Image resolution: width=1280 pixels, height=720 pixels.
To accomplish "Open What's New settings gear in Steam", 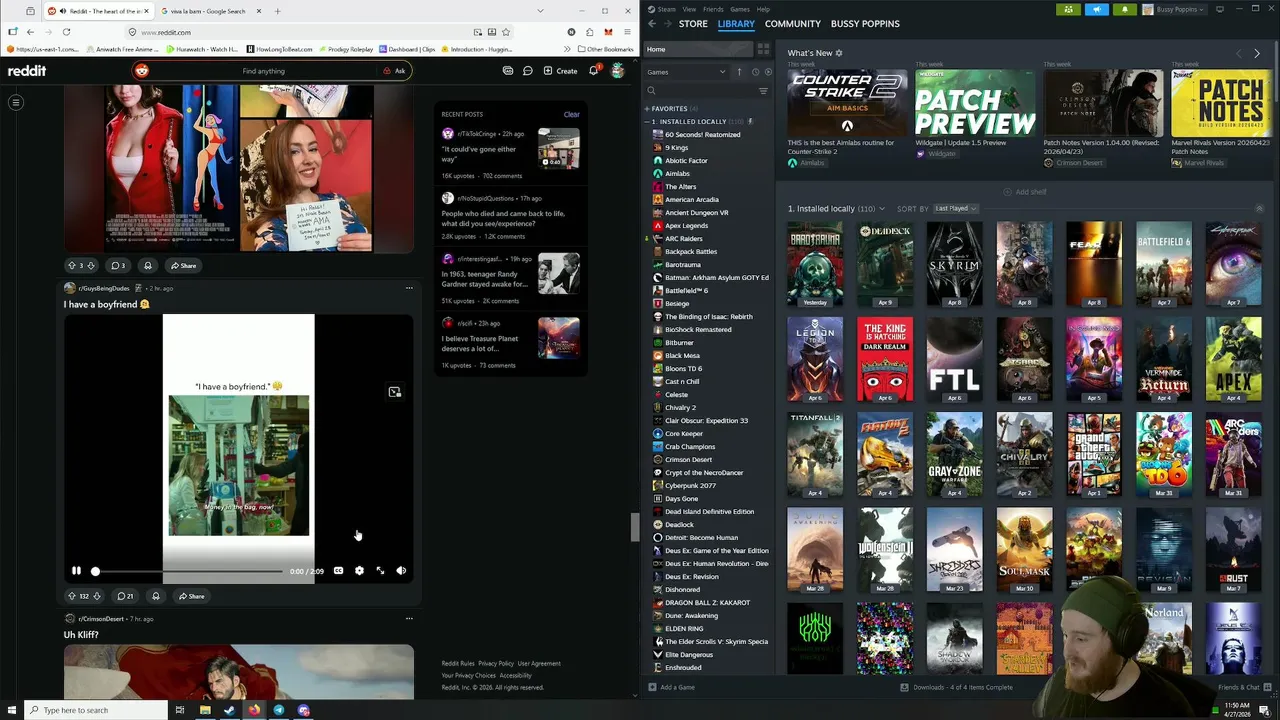I will point(838,53).
